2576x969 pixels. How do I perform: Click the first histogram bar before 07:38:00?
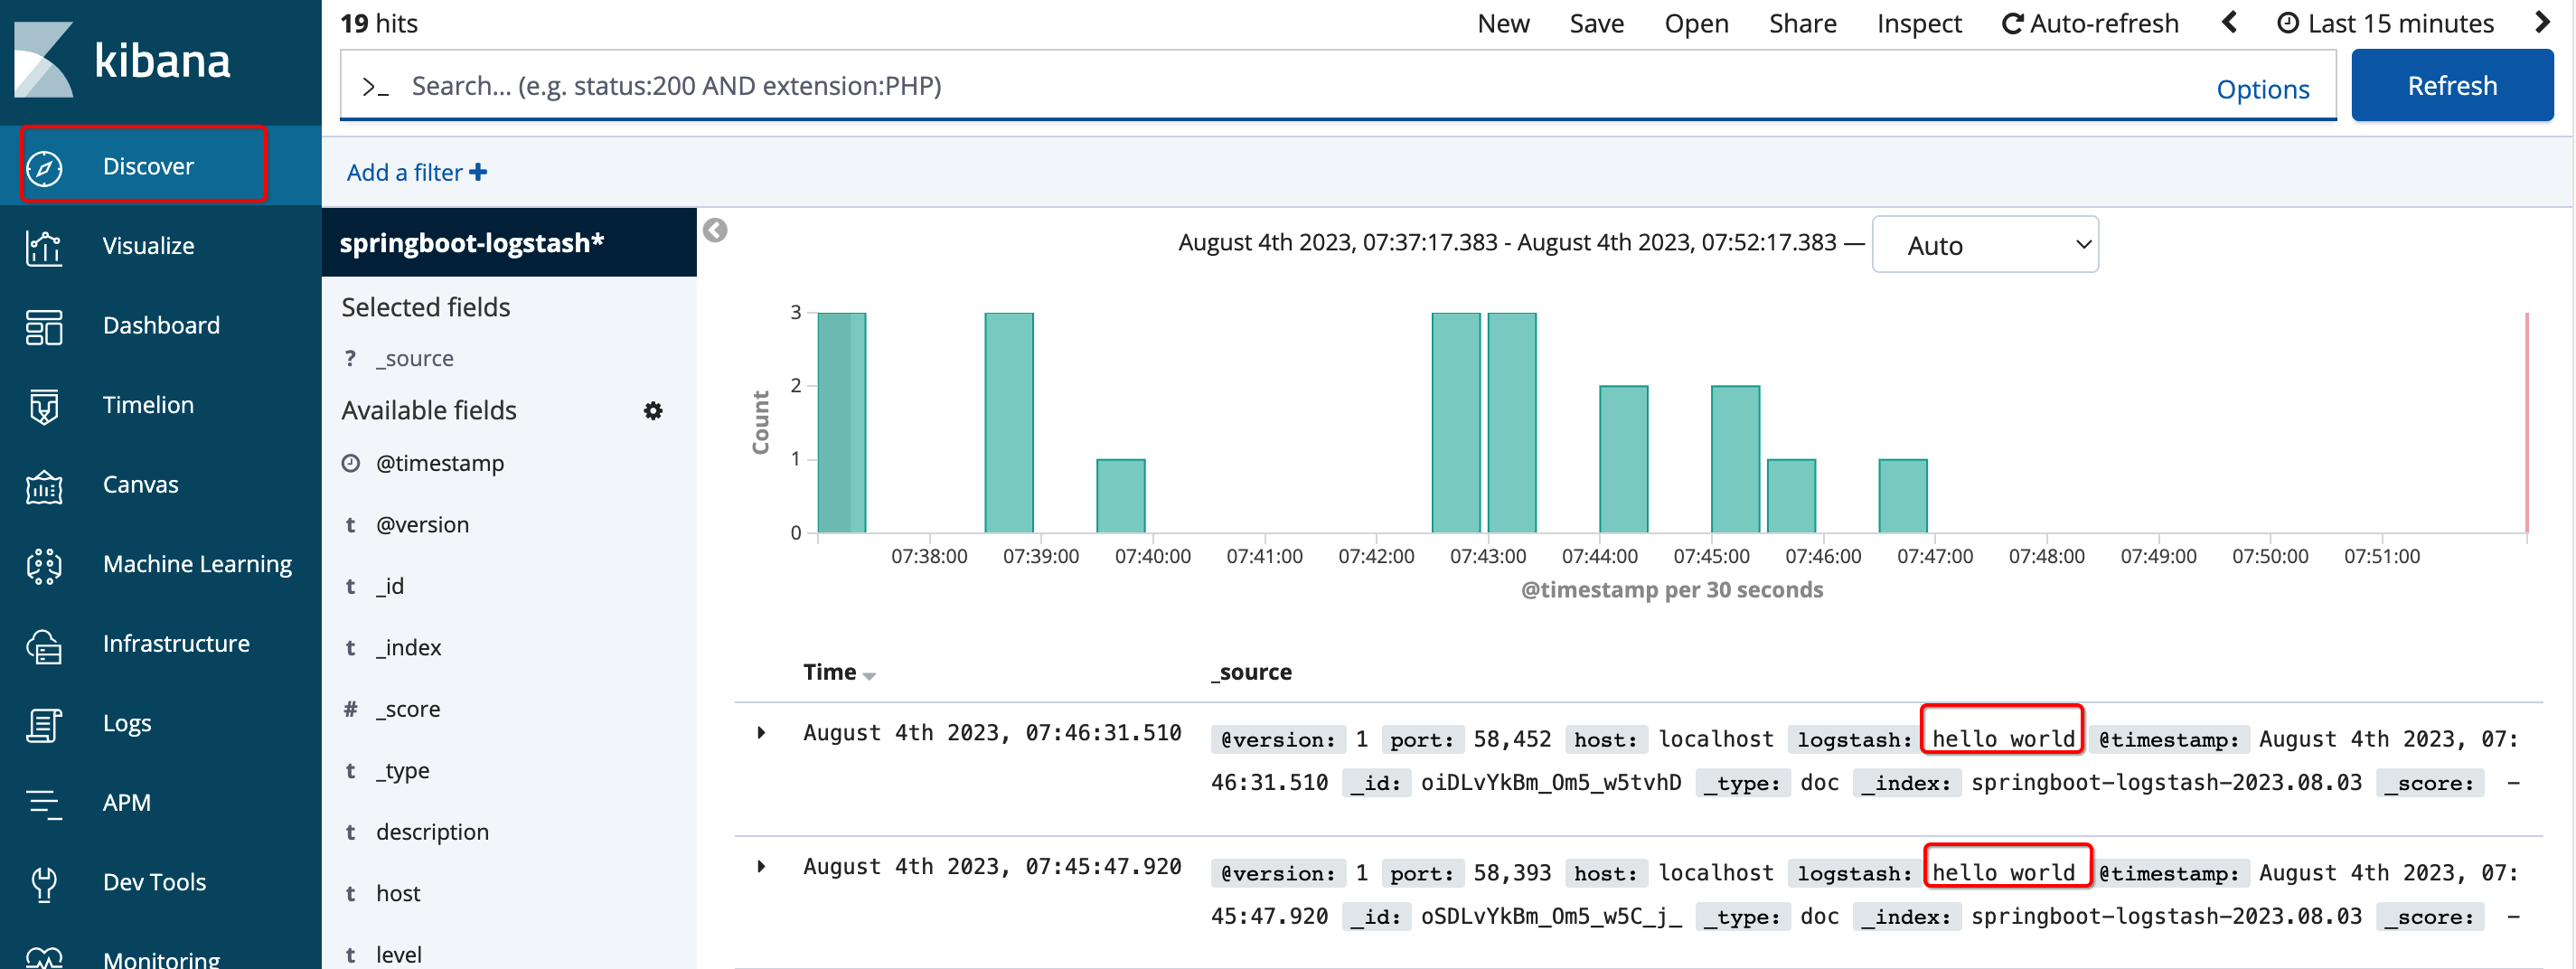842,422
